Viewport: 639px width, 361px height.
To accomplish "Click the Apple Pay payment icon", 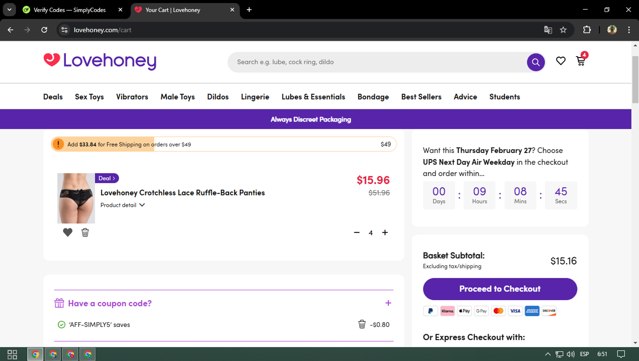I will click(x=464, y=311).
